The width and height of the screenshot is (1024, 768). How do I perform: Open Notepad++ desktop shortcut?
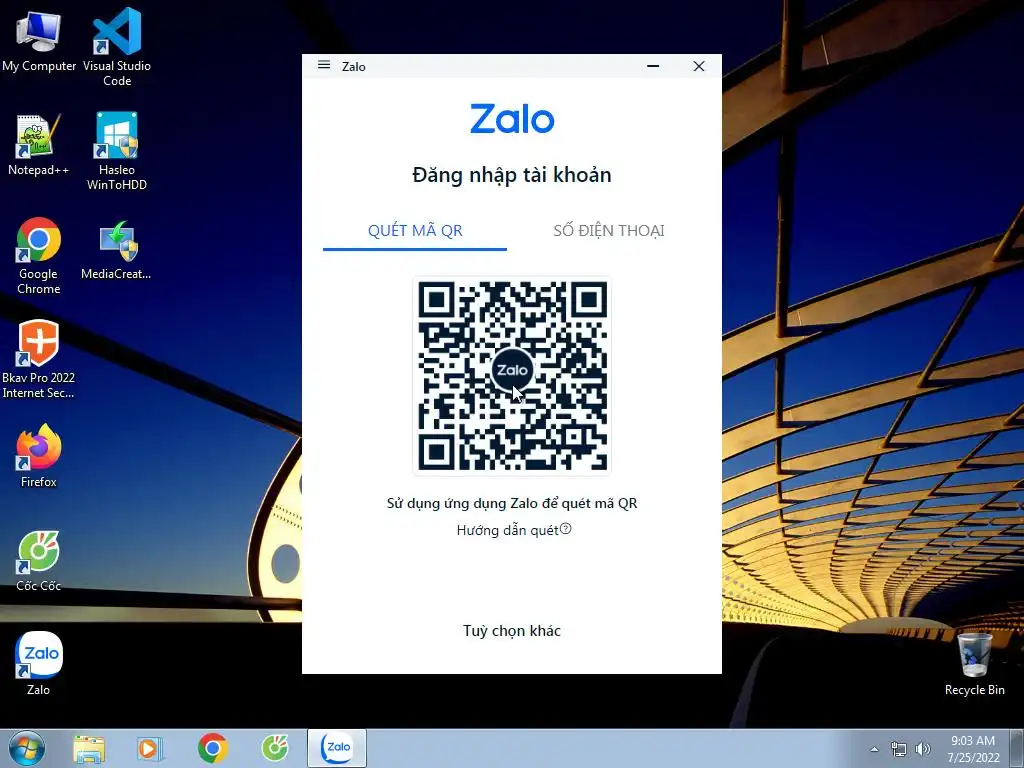pyautogui.click(x=39, y=144)
